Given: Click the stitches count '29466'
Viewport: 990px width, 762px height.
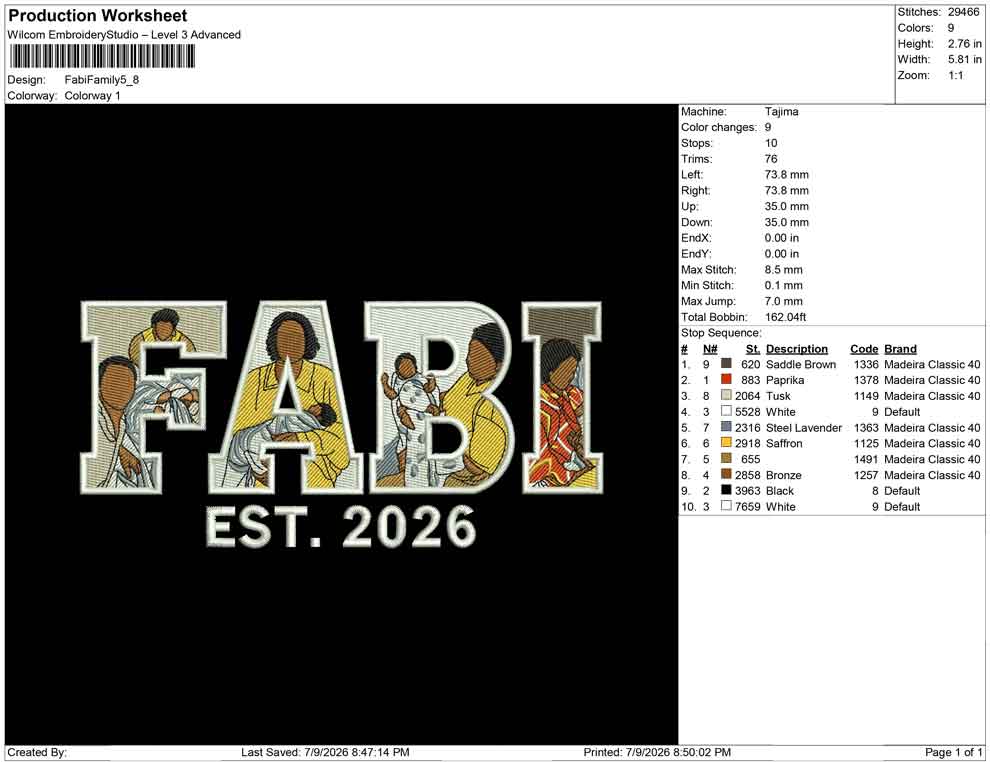Looking at the screenshot, I should coord(963,12).
